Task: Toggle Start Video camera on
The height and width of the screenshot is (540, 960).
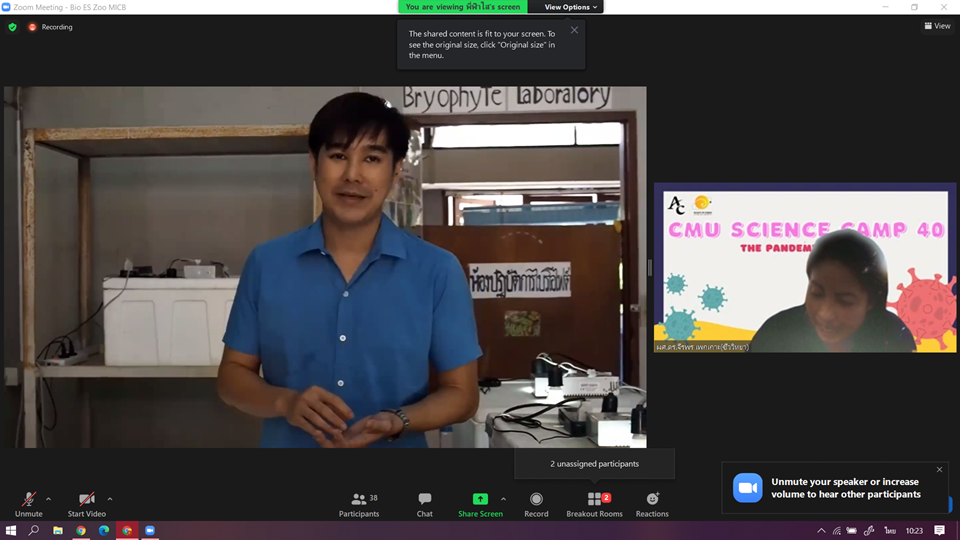Action: click(x=87, y=503)
